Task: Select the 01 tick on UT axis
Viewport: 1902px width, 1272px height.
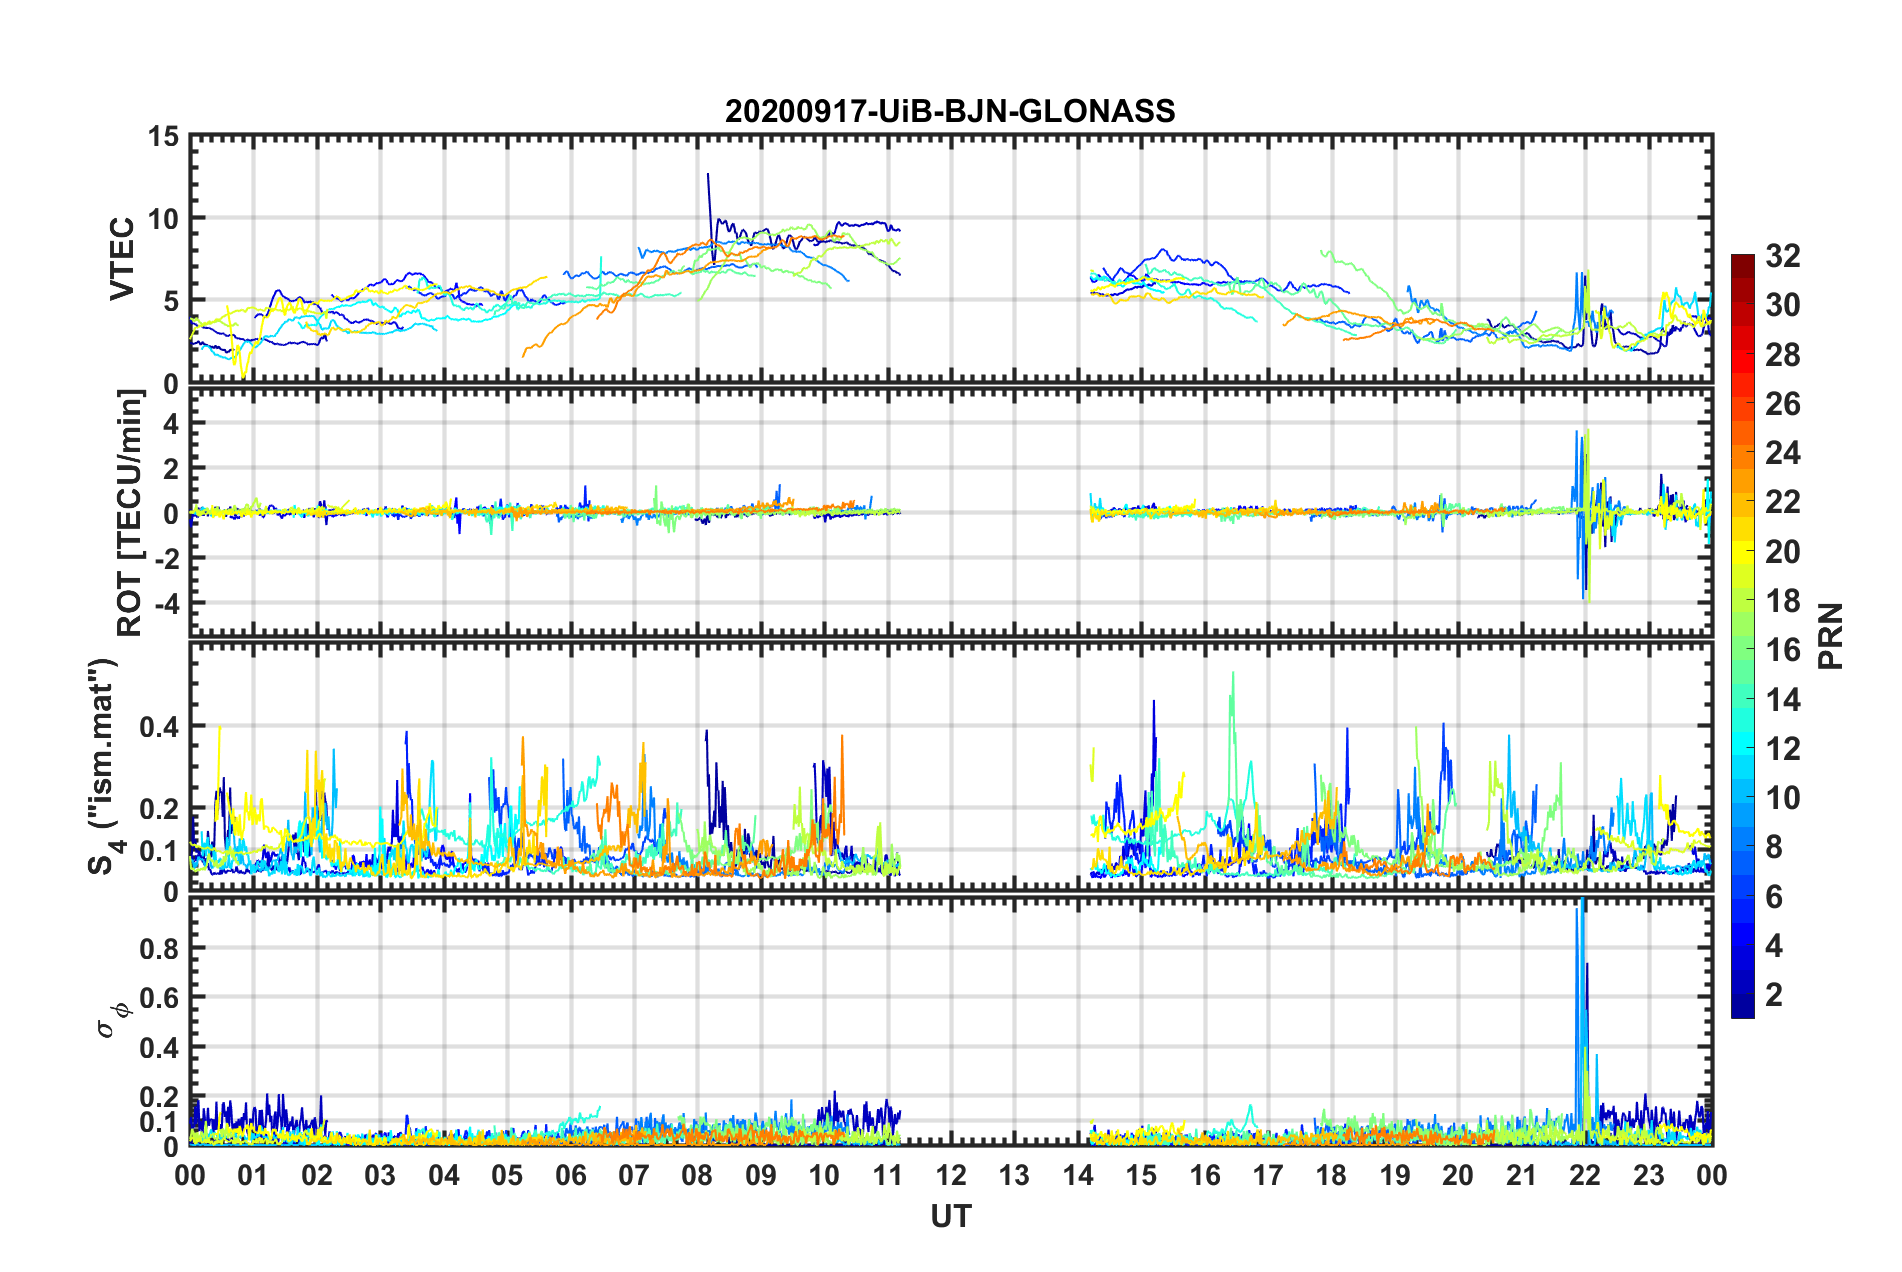Action: click(x=253, y=1175)
